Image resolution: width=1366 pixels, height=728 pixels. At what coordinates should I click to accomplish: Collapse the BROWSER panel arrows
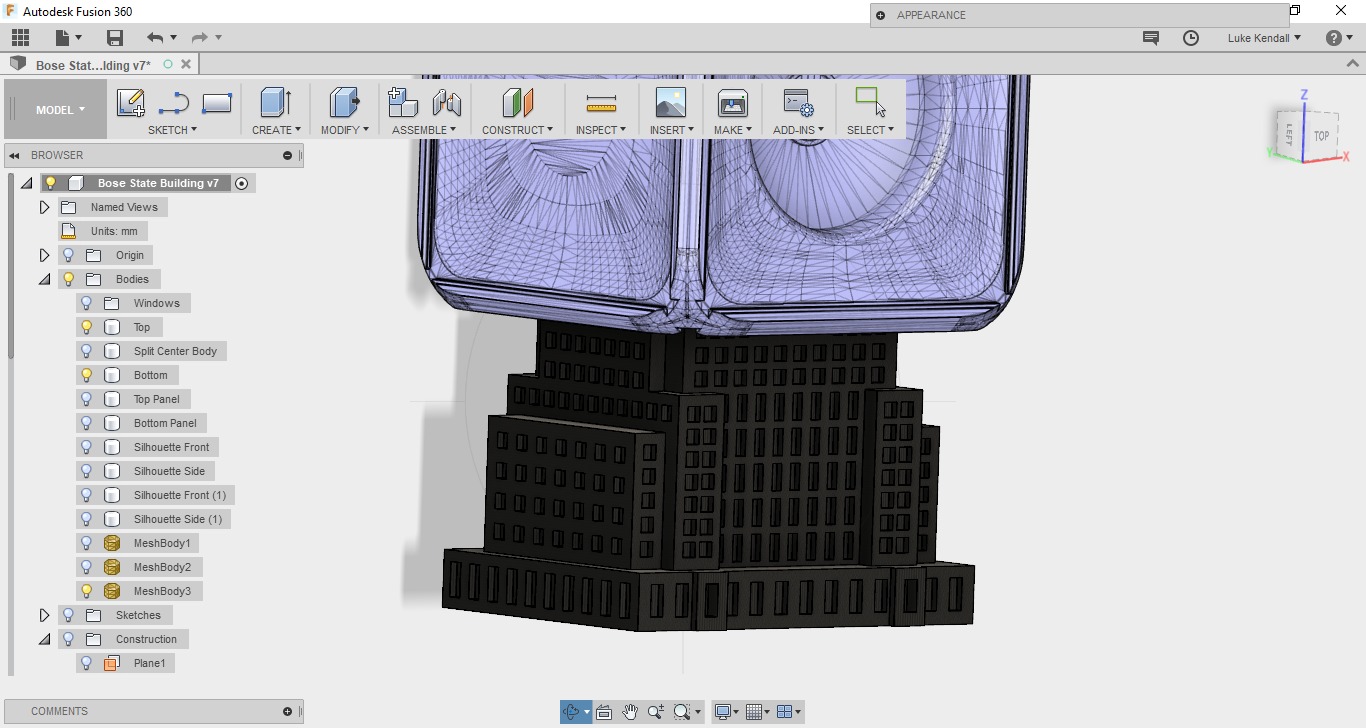(16, 156)
